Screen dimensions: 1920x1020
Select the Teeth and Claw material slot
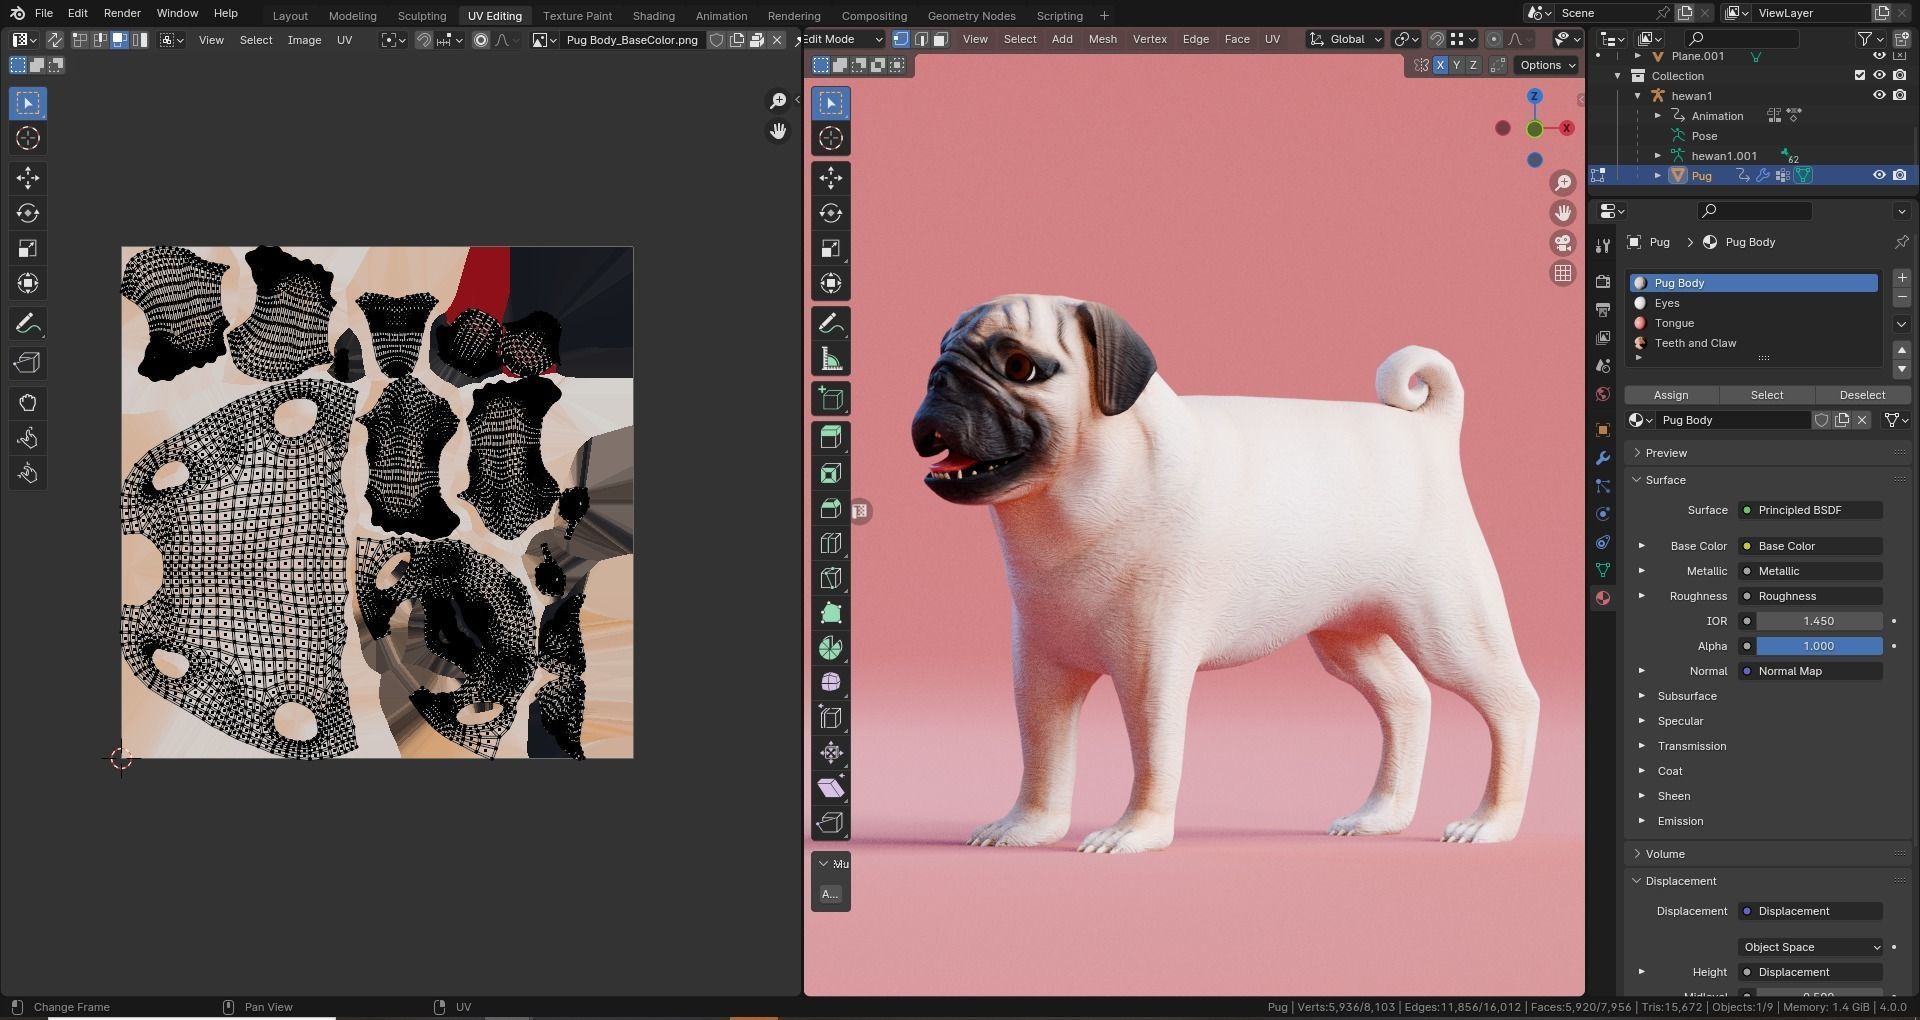(x=1755, y=343)
